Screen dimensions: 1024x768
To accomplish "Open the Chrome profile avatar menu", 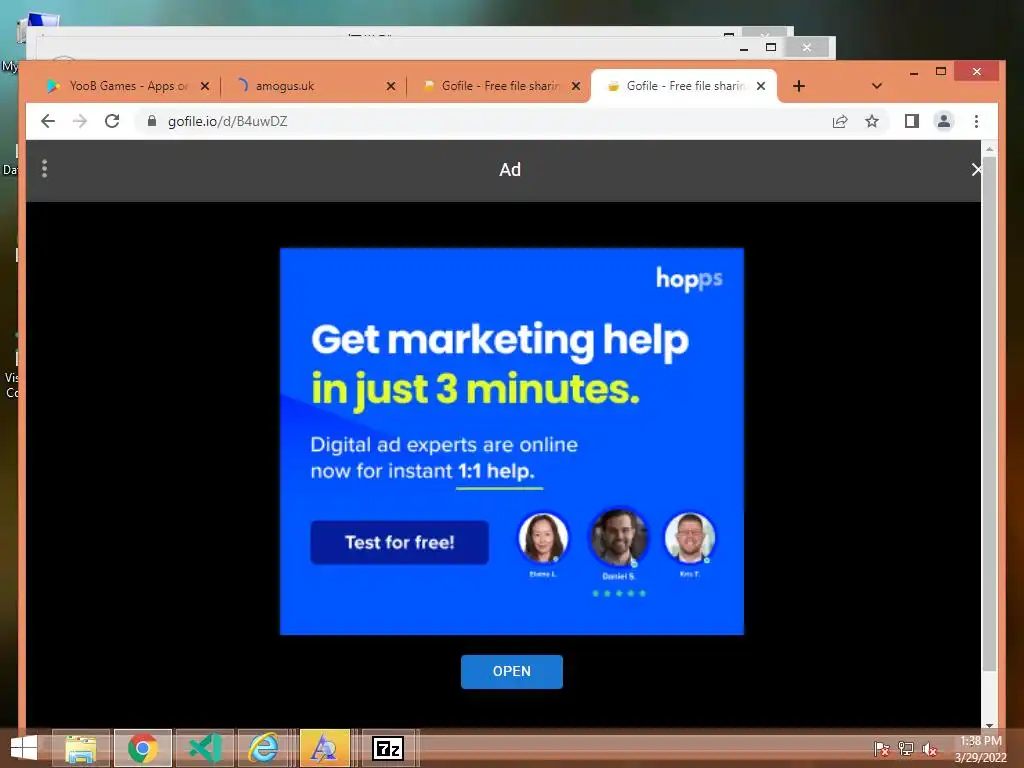I will point(944,121).
